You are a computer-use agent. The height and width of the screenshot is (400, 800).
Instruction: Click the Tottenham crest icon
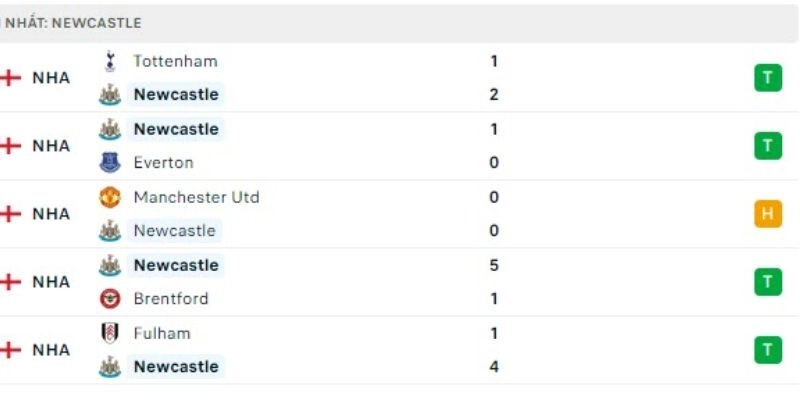coord(110,61)
